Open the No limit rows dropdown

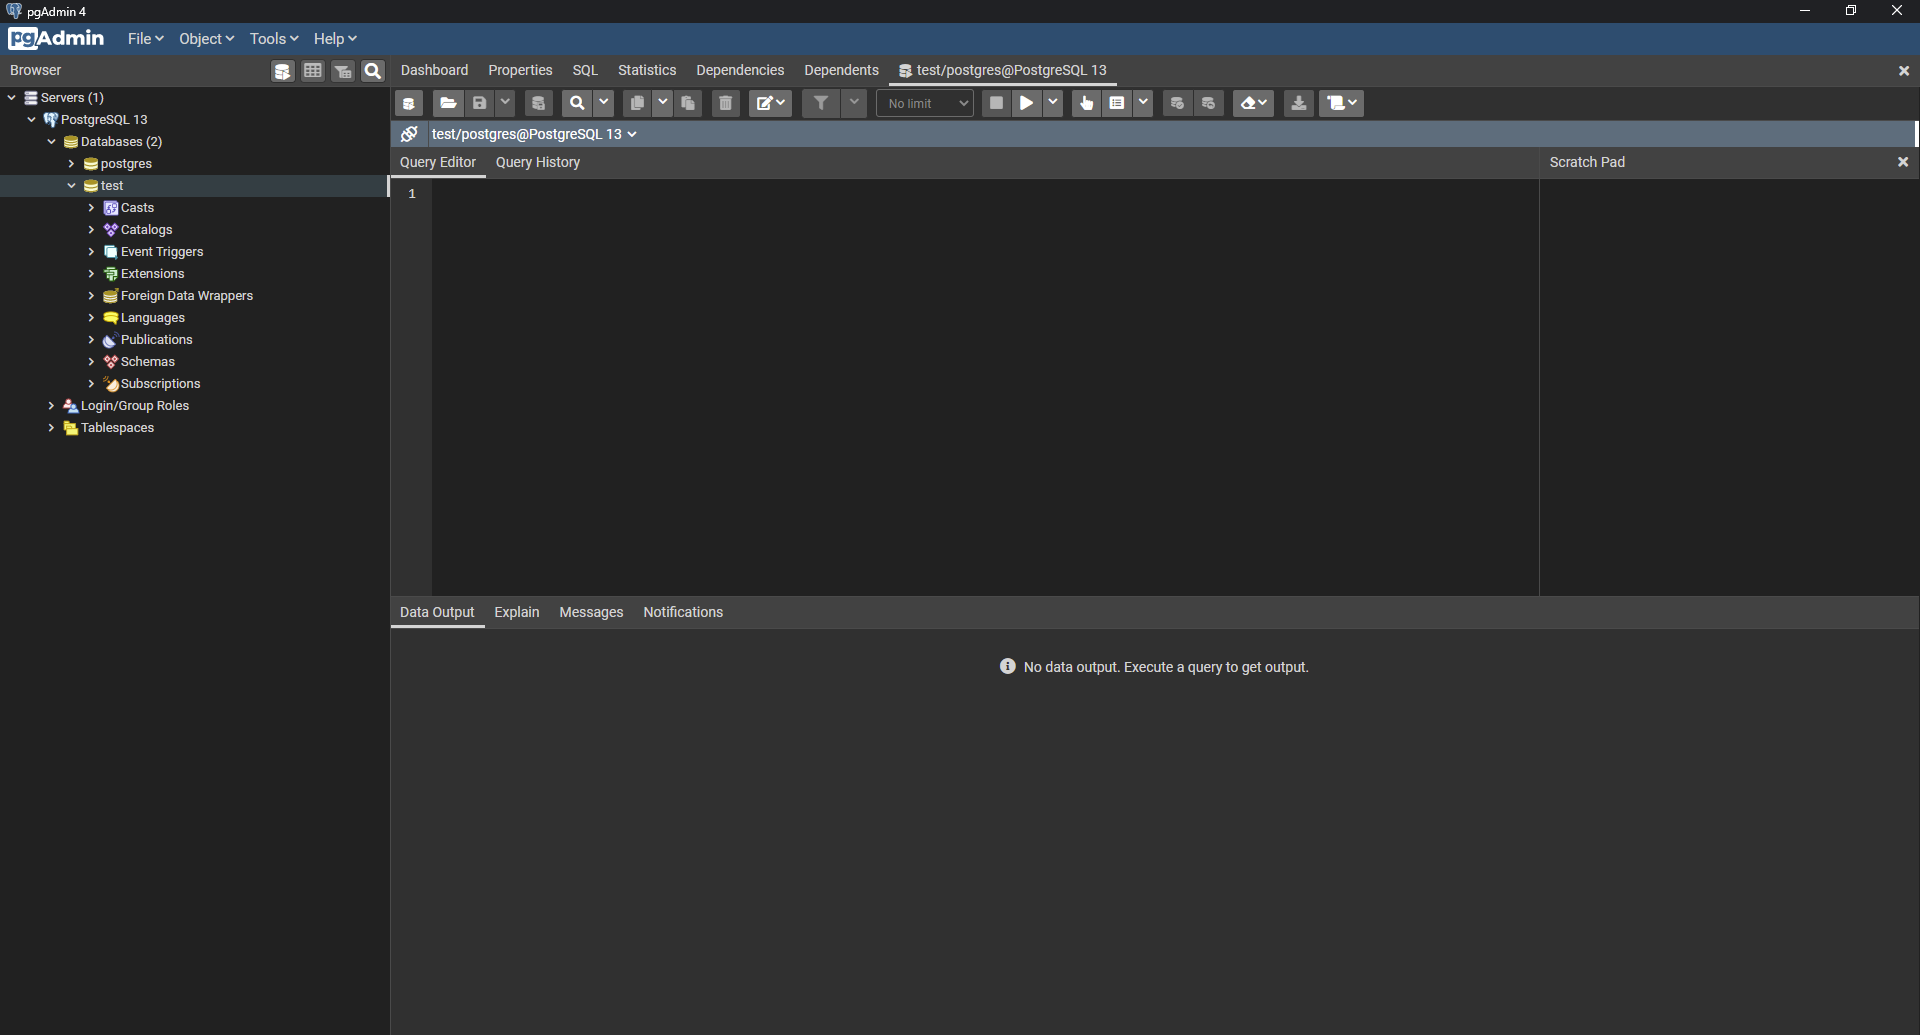coord(925,103)
